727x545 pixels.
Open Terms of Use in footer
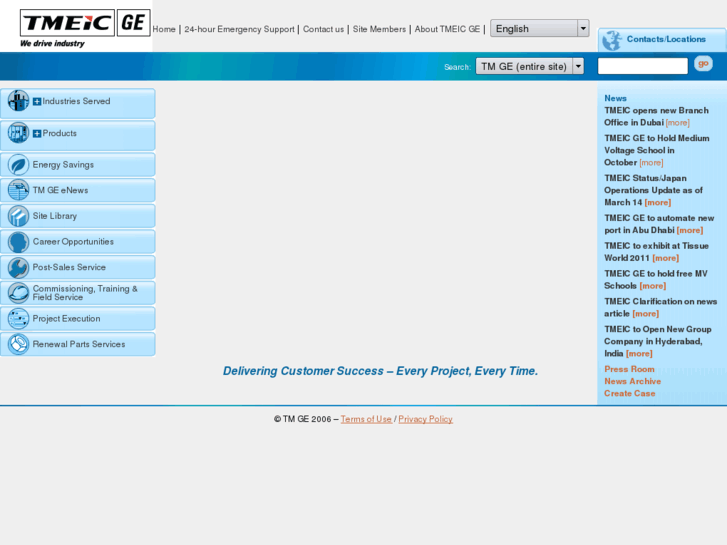(366, 419)
